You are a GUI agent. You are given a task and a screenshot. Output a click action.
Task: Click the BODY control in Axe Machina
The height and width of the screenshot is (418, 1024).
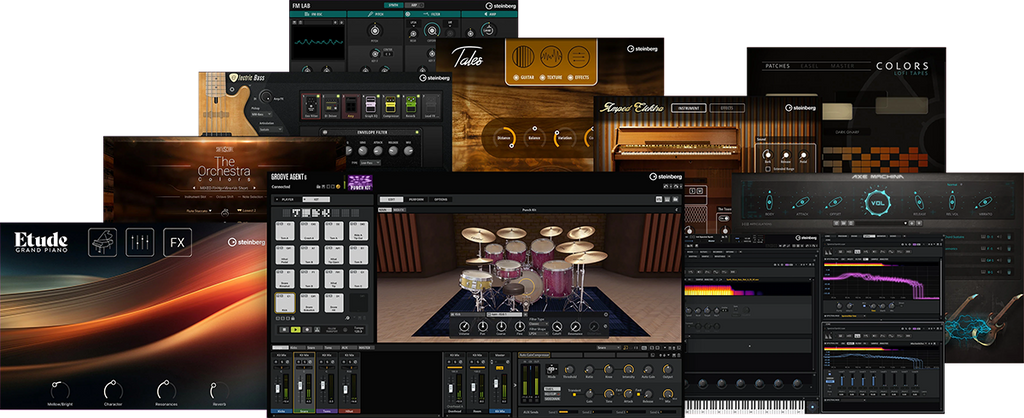pyautogui.click(x=767, y=201)
